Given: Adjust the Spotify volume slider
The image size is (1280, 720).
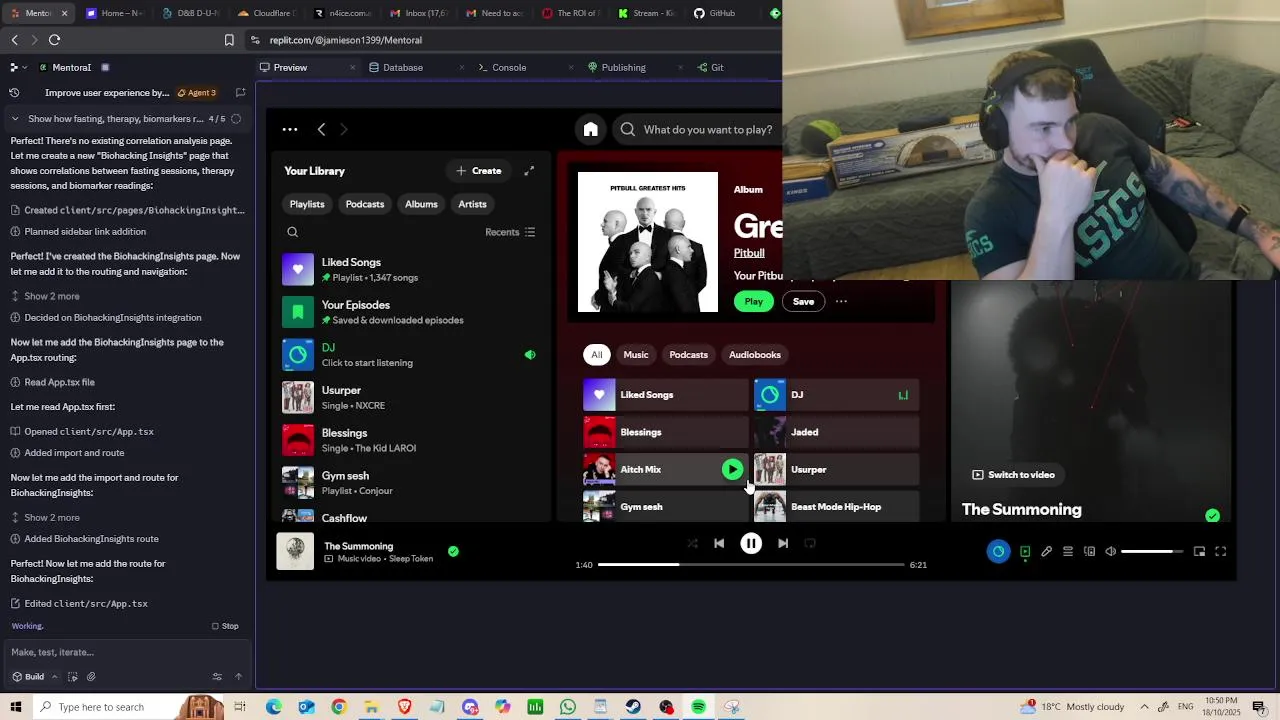Looking at the screenshot, I should click(x=1152, y=551).
